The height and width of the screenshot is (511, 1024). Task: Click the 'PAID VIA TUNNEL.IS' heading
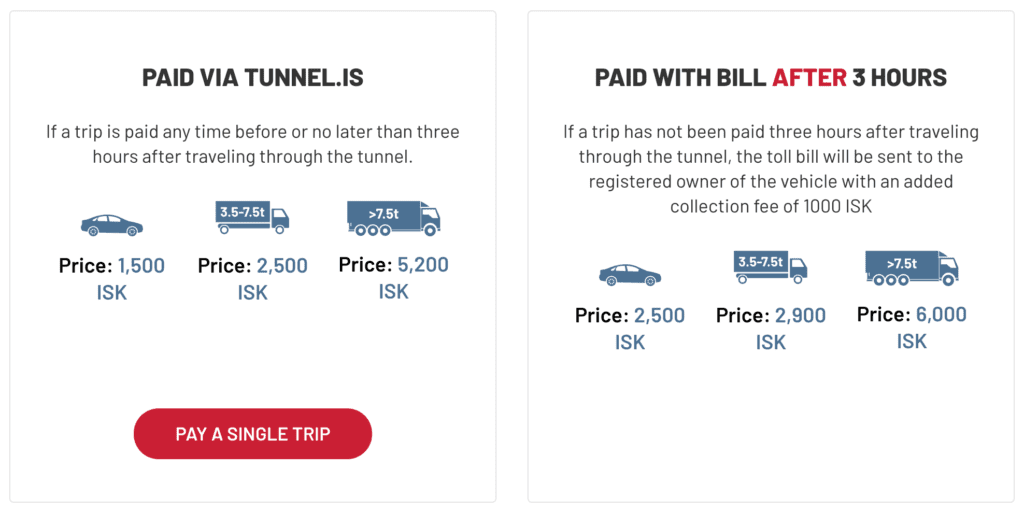click(x=252, y=78)
